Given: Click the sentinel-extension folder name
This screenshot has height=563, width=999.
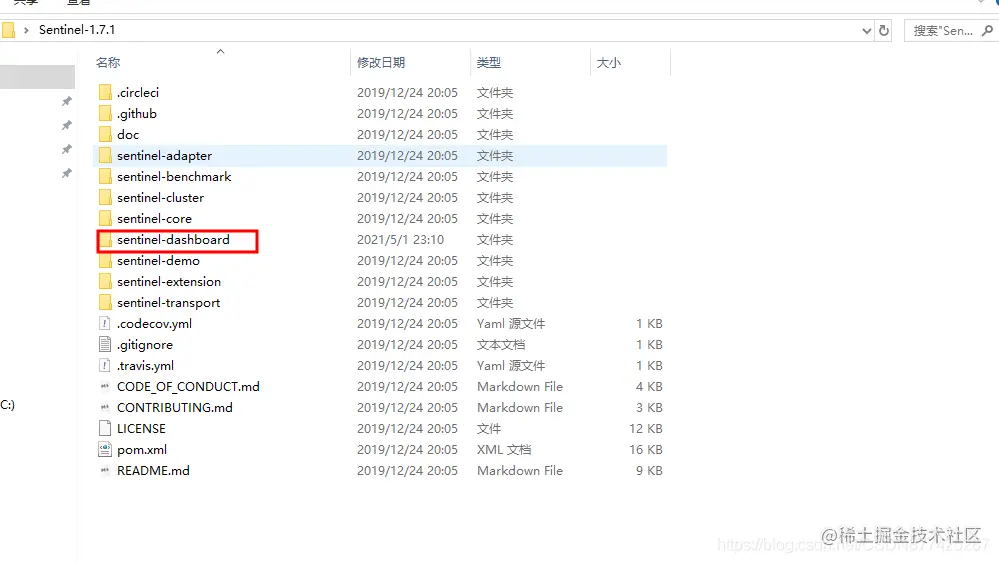Looking at the screenshot, I should click(169, 282).
